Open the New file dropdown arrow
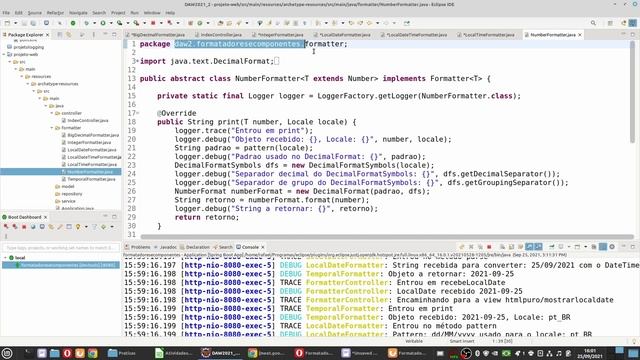The height and width of the screenshot is (360, 640). pyautogui.click(x=15, y=23)
